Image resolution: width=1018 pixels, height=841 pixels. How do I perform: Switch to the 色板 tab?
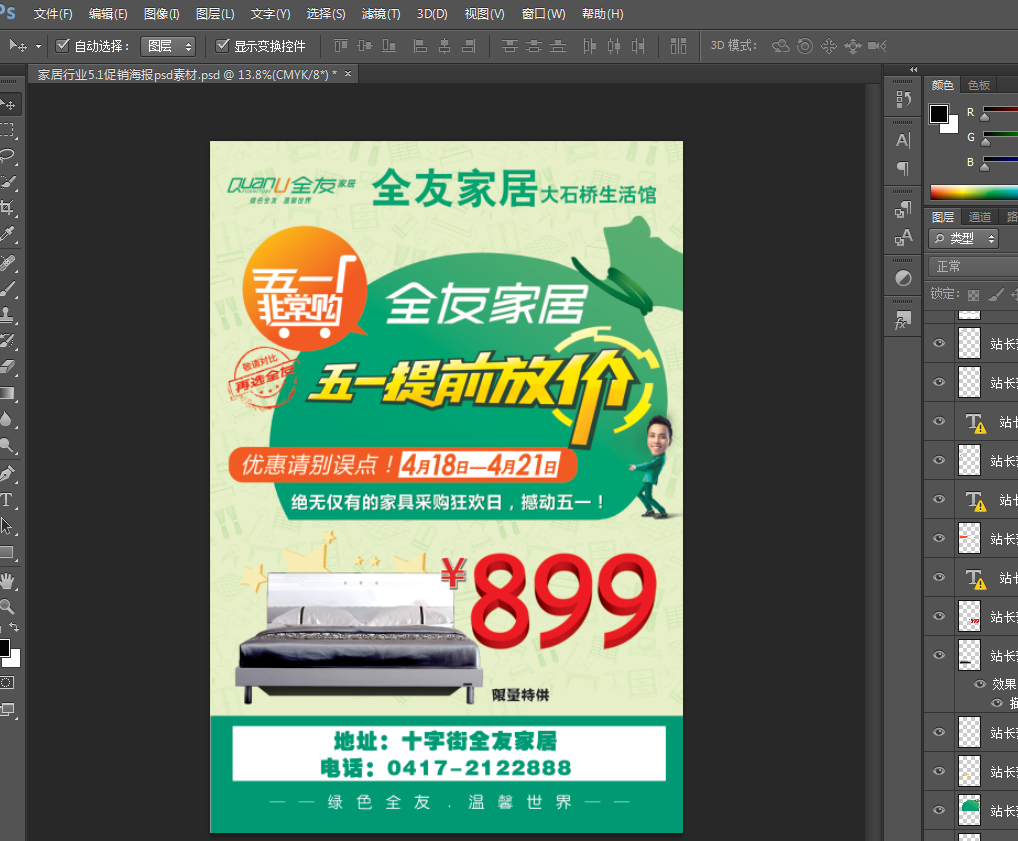click(978, 85)
